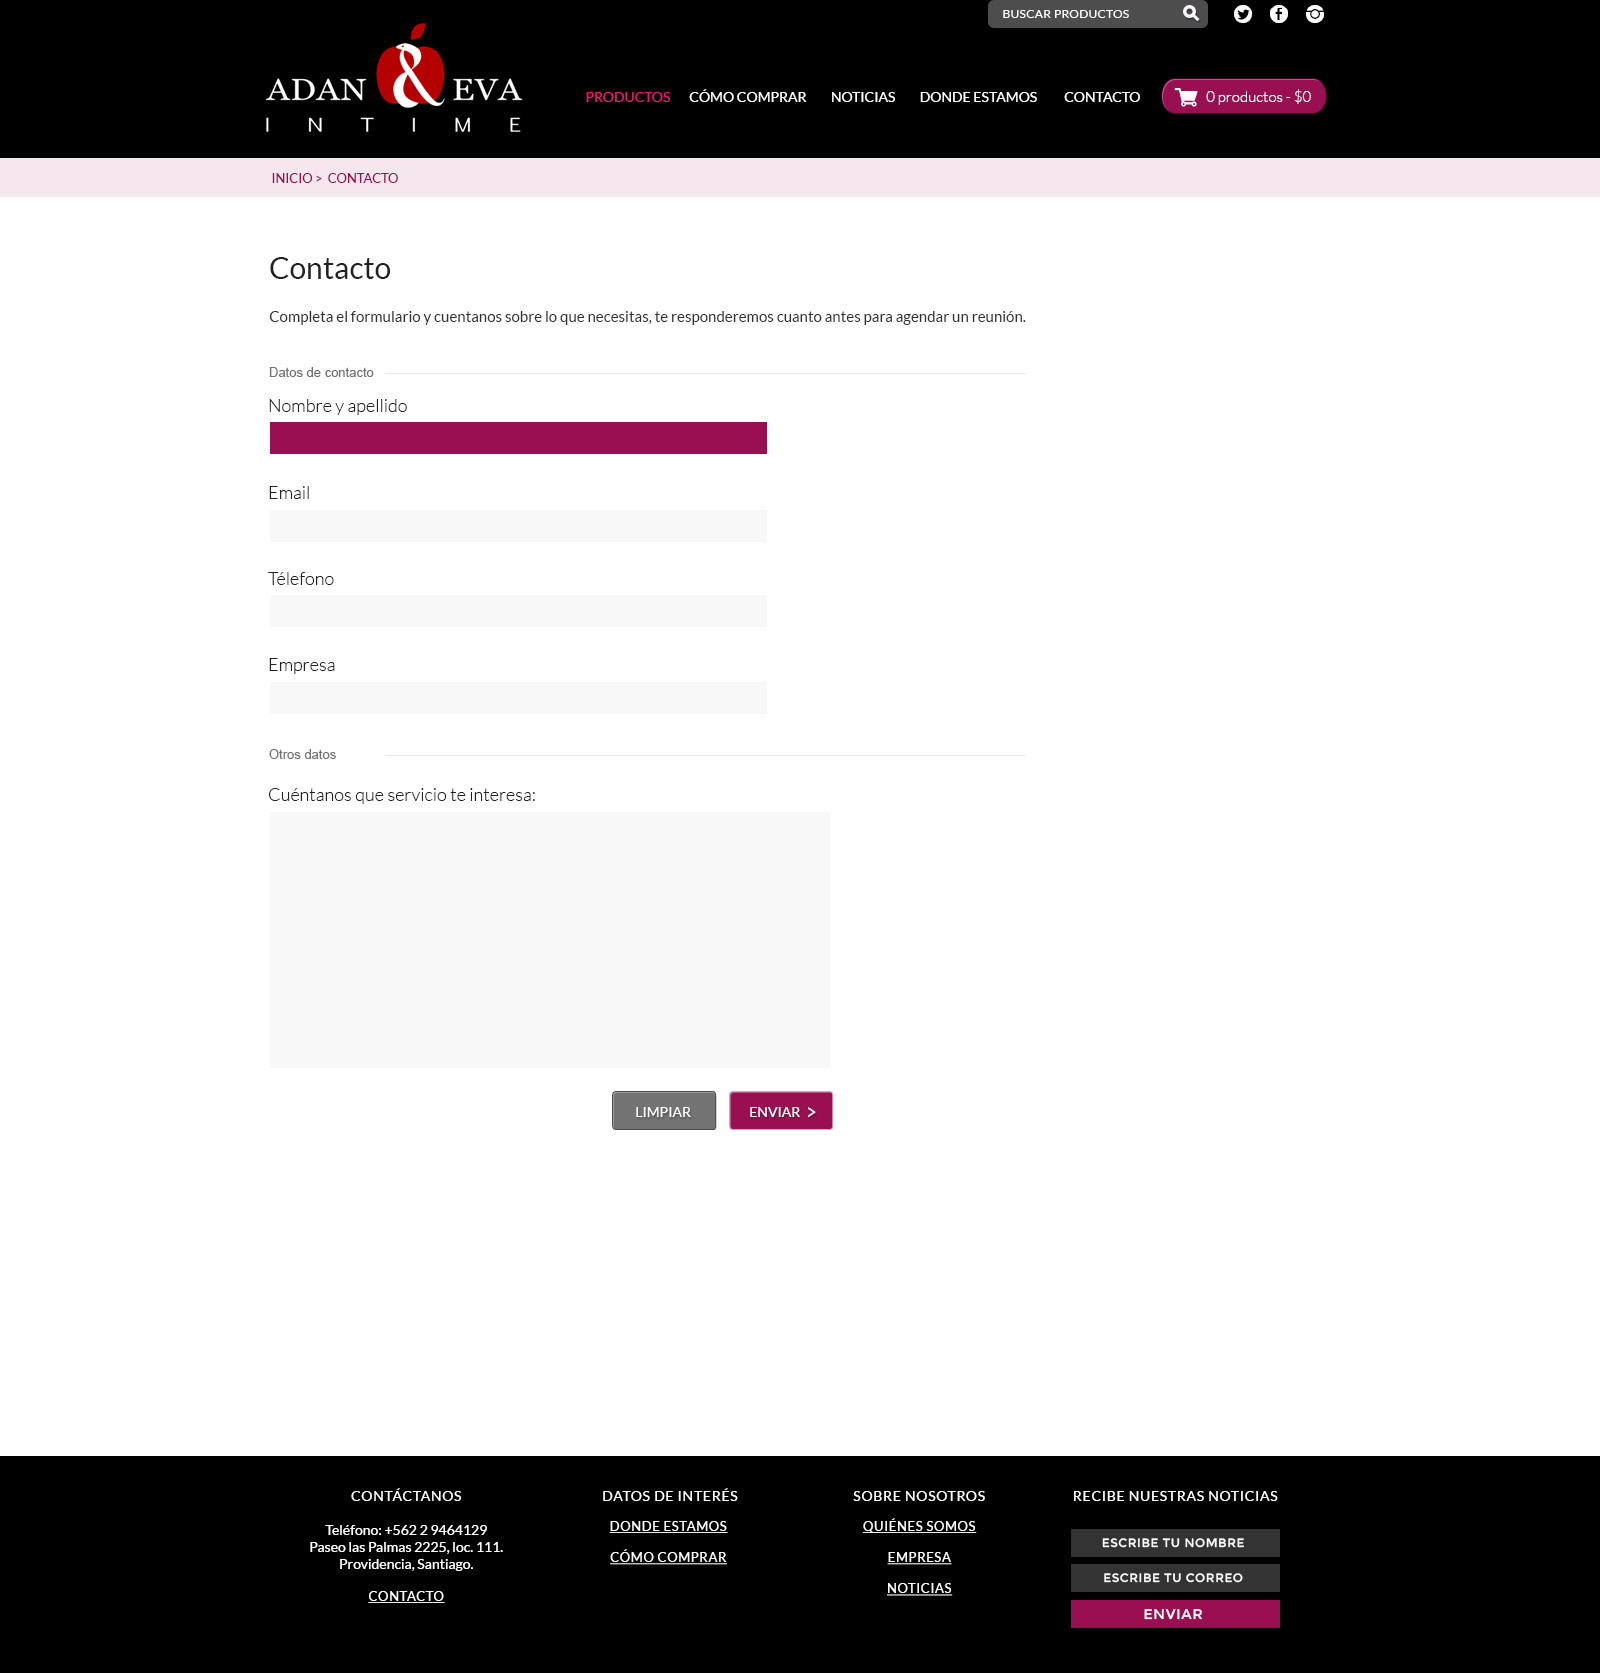Screen dimensions: 1600x1673
Task: Open the Productos menu item
Action: coord(627,97)
